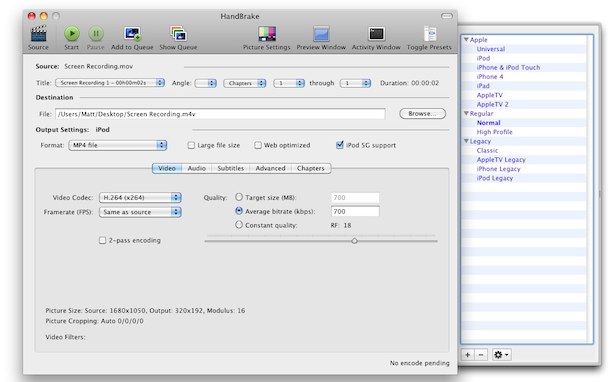Select the AppleTV Legacy preset

pyautogui.click(x=501, y=159)
